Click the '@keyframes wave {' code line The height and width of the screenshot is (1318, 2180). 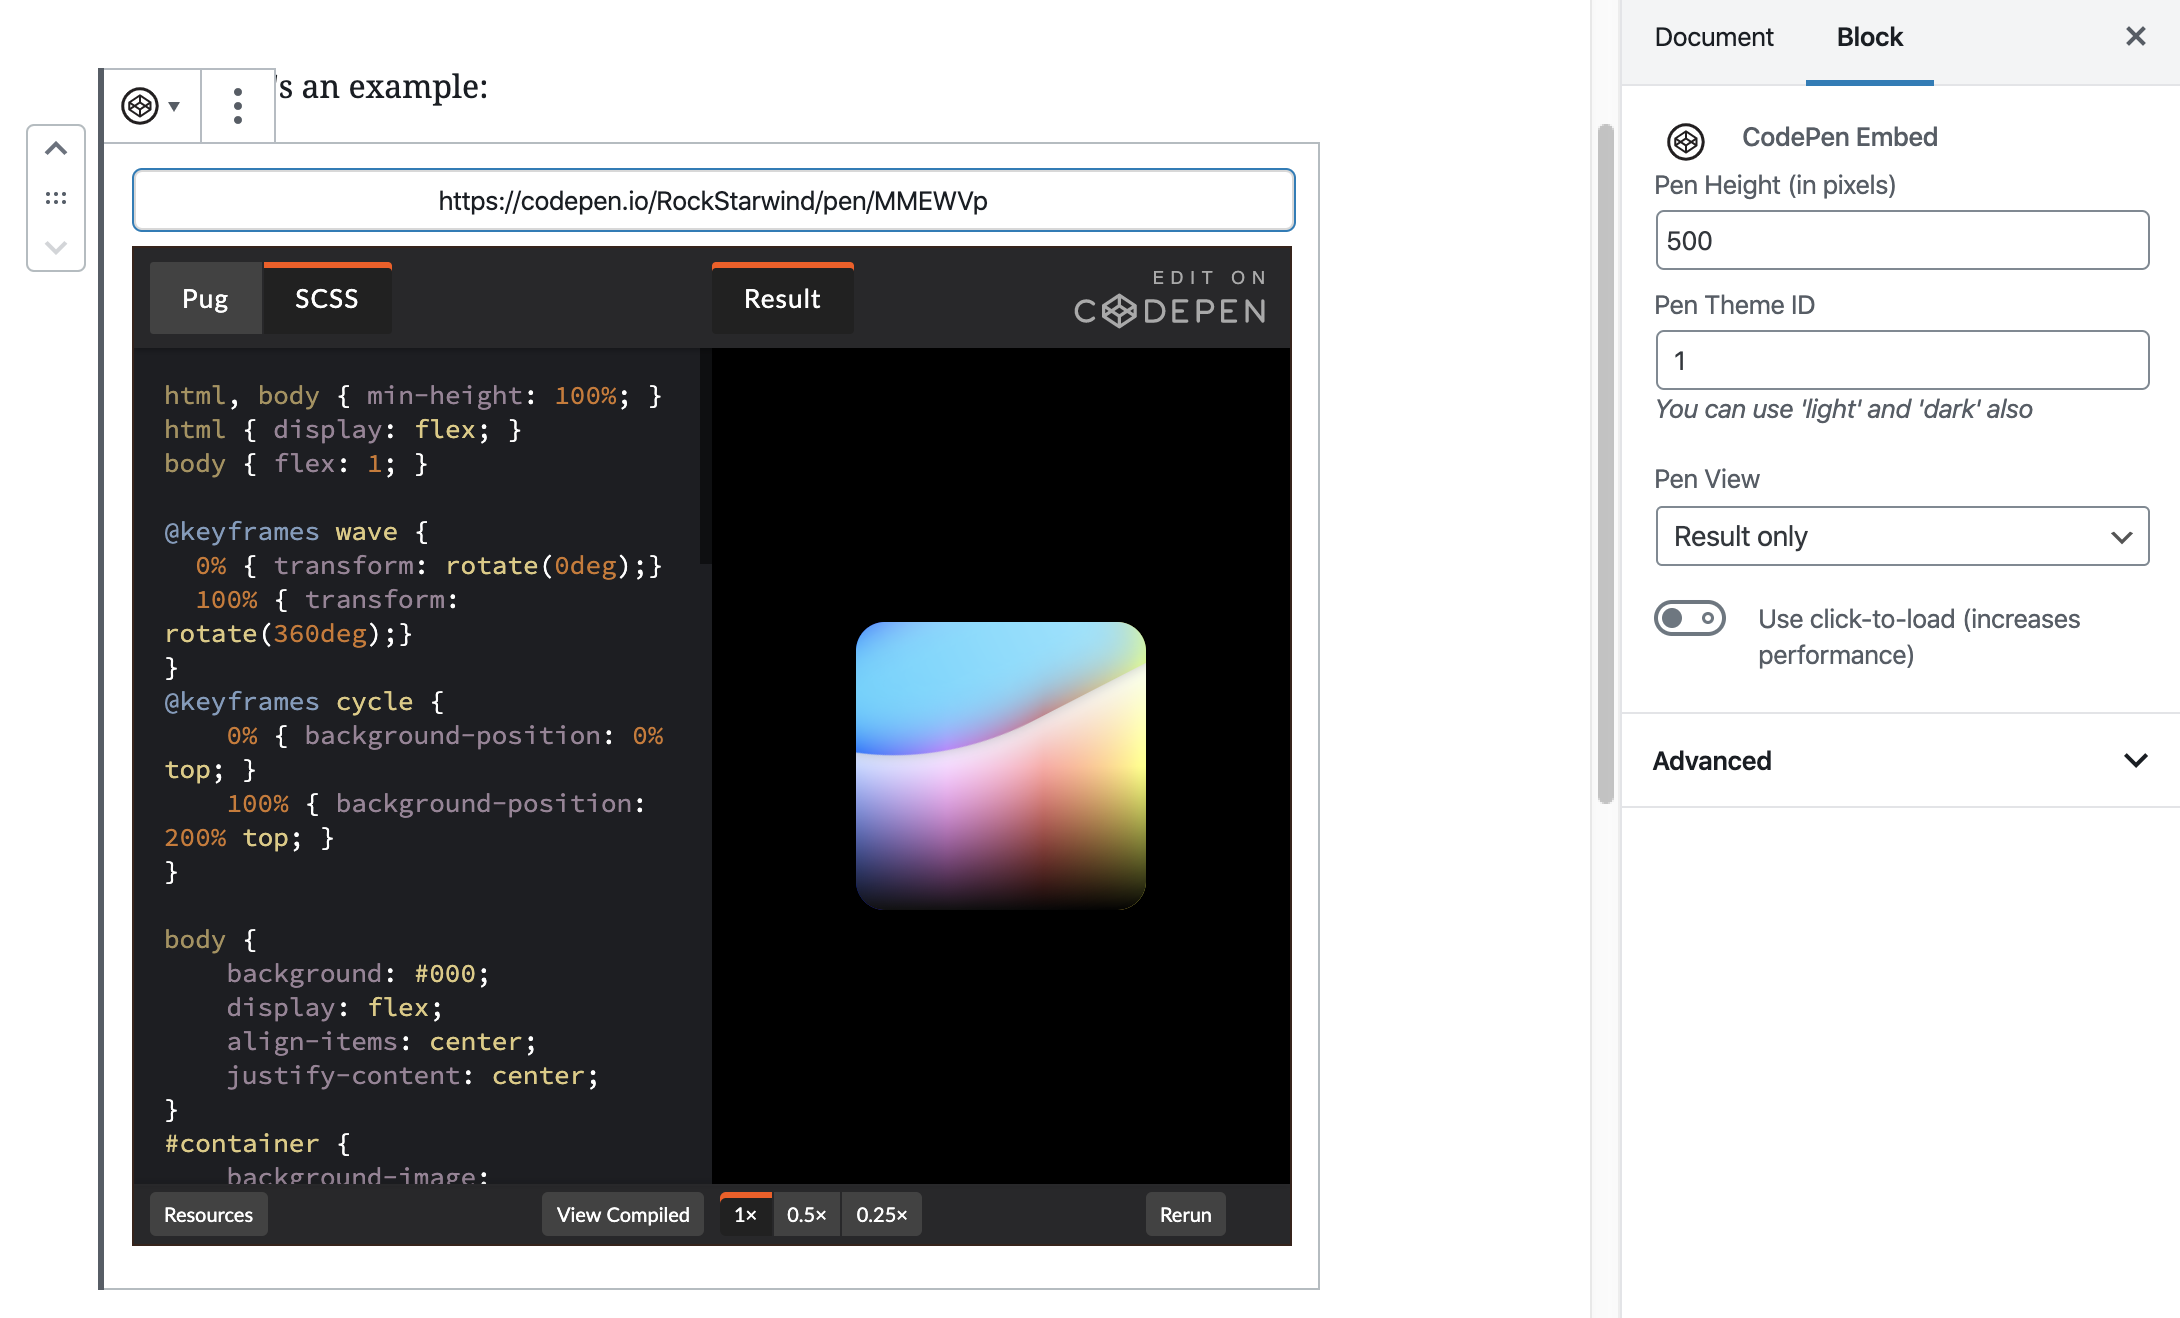point(296,532)
